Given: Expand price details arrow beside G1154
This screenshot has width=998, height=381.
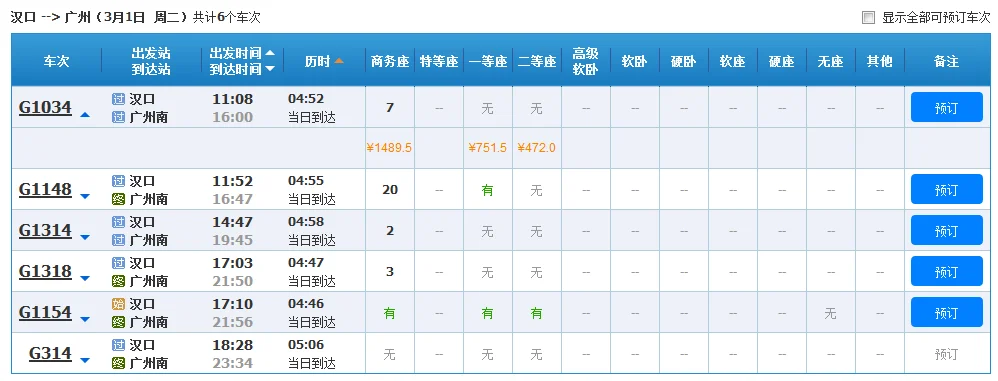Looking at the screenshot, I should tap(85, 320).
